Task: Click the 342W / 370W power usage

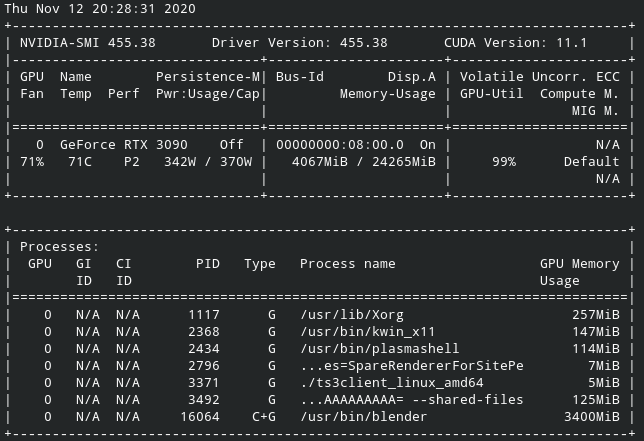Action: click(x=208, y=161)
